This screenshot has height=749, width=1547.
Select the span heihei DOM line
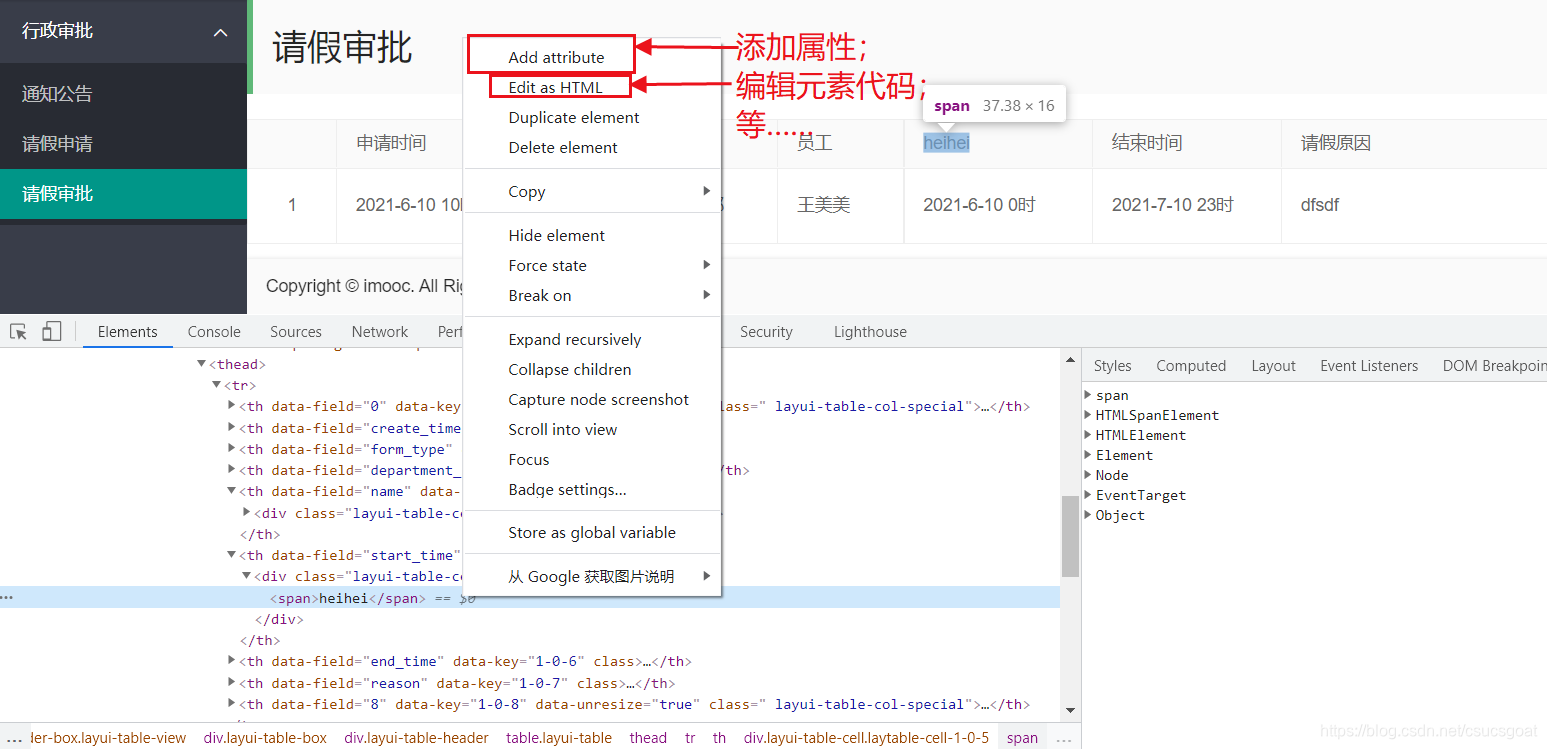click(x=530, y=598)
